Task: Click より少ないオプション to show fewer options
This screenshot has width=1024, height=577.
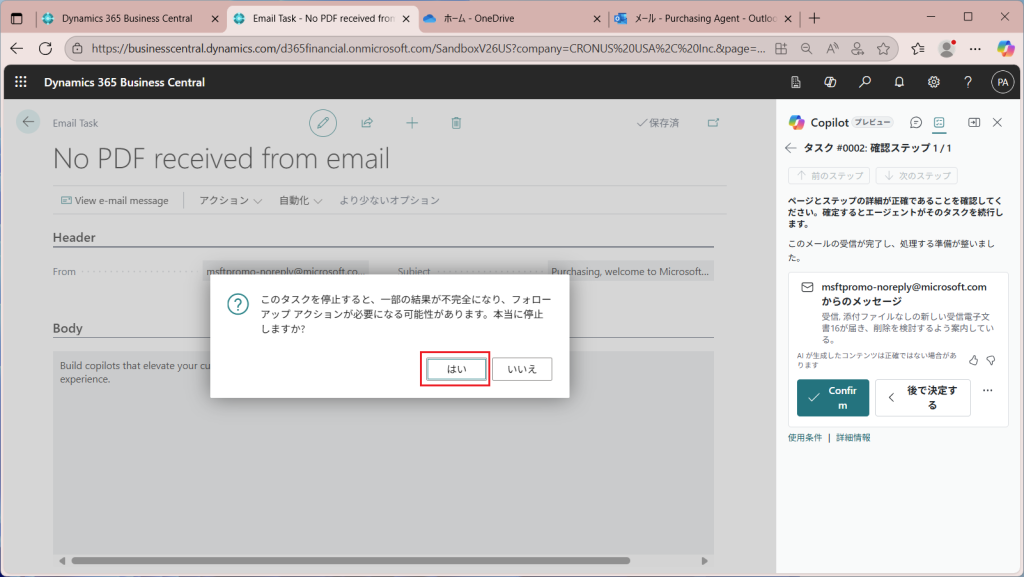Action: pos(389,200)
